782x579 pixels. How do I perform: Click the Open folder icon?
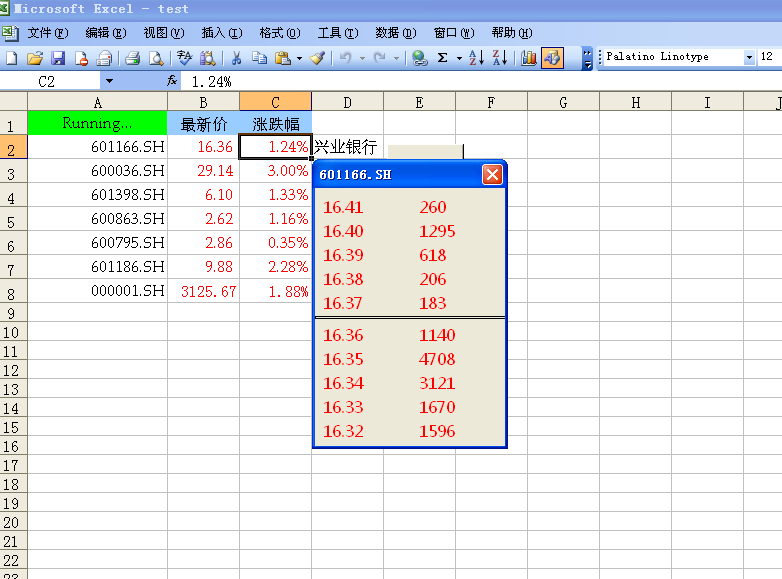[x=34, y=58]
